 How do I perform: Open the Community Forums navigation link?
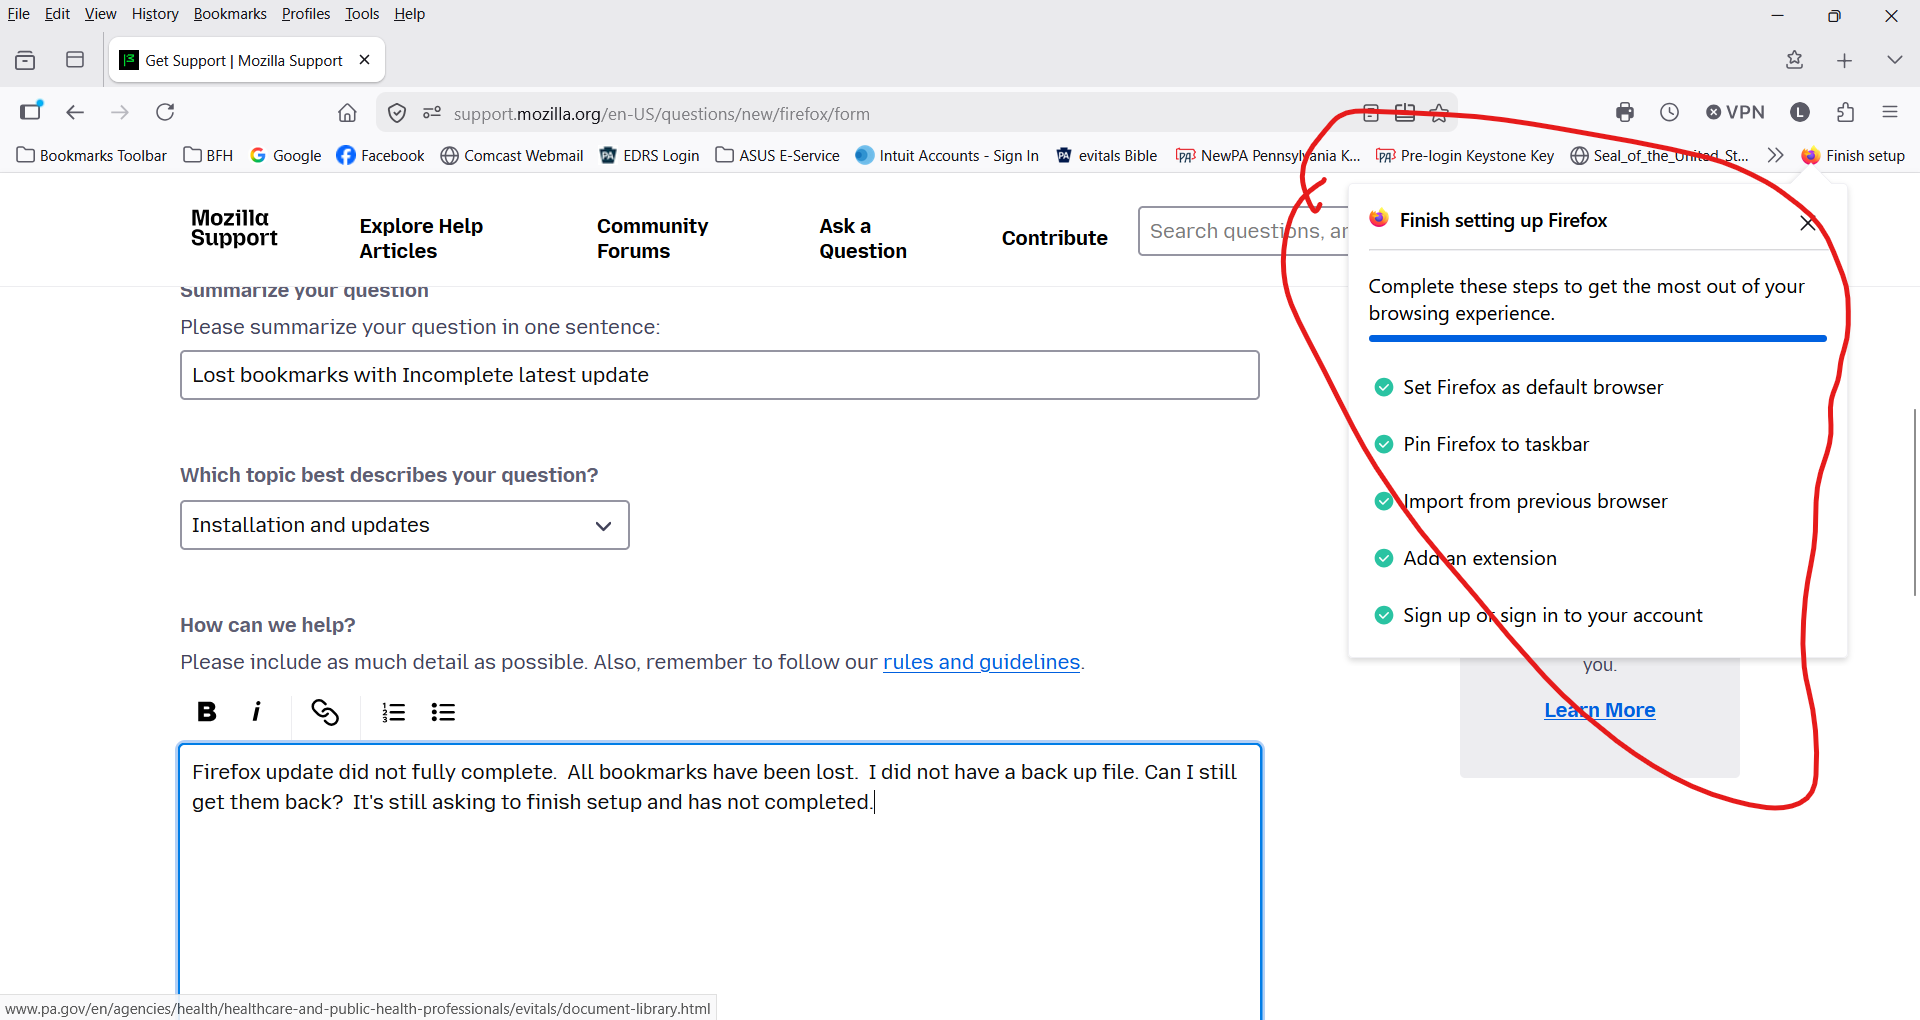point(652,238)
